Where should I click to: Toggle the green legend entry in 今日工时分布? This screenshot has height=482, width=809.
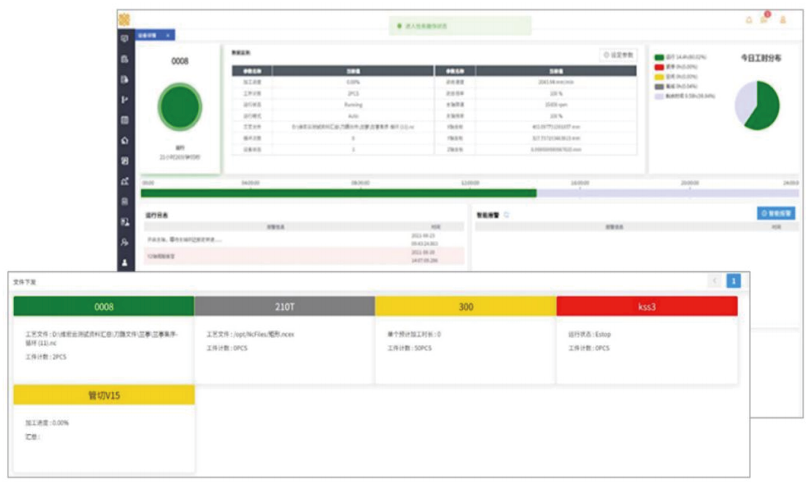pyautogui.click(x=681, y=57)
